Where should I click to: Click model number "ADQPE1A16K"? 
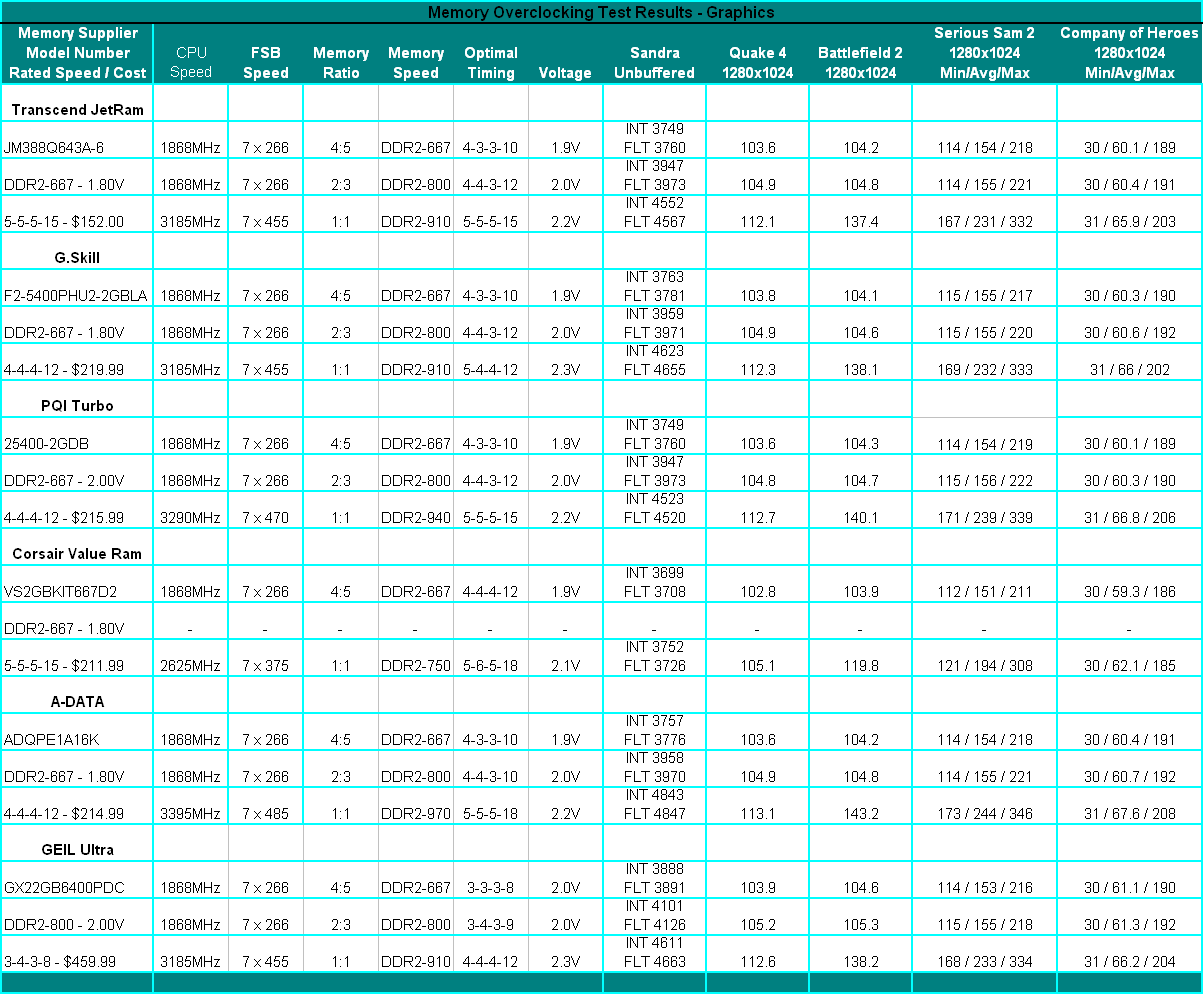click(52, 739)
